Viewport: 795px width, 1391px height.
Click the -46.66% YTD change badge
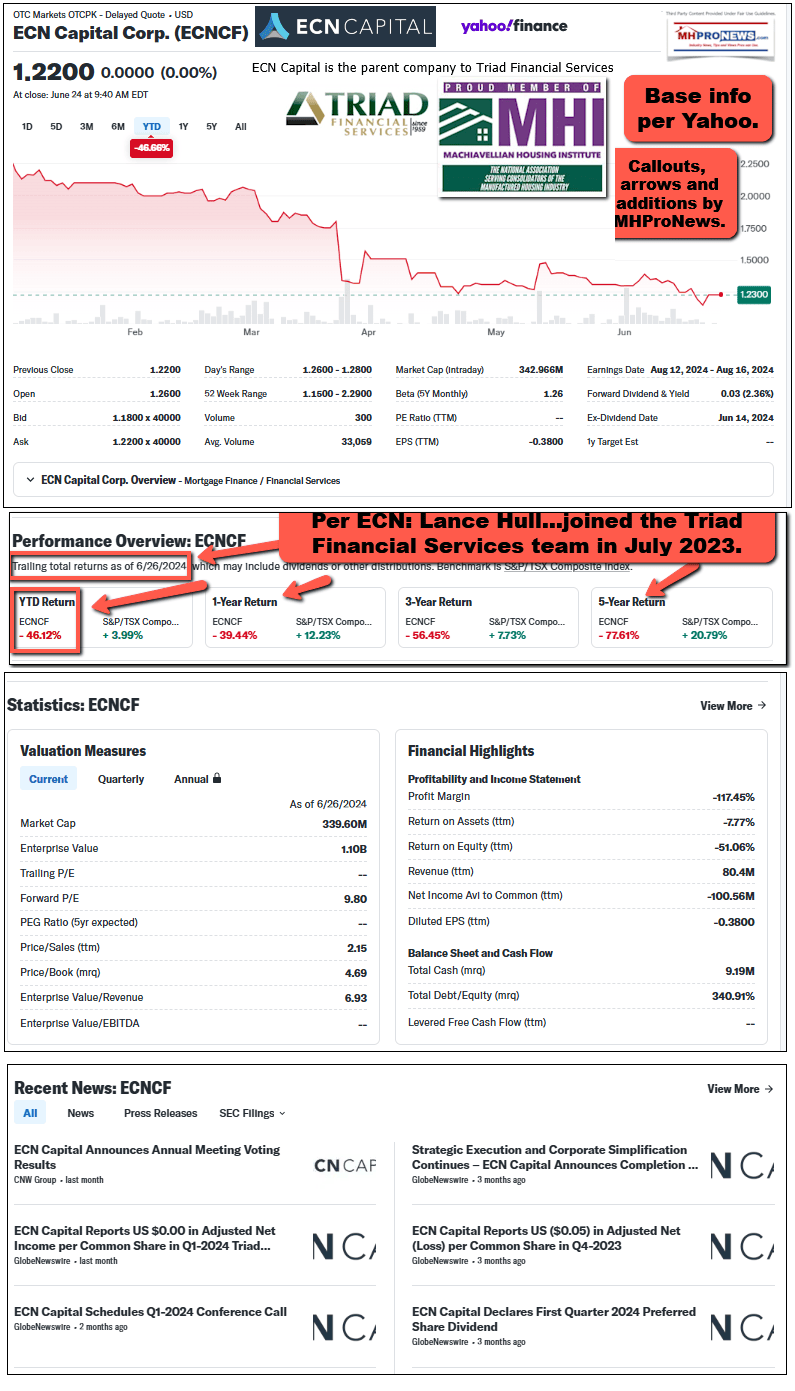pos(152,147)
